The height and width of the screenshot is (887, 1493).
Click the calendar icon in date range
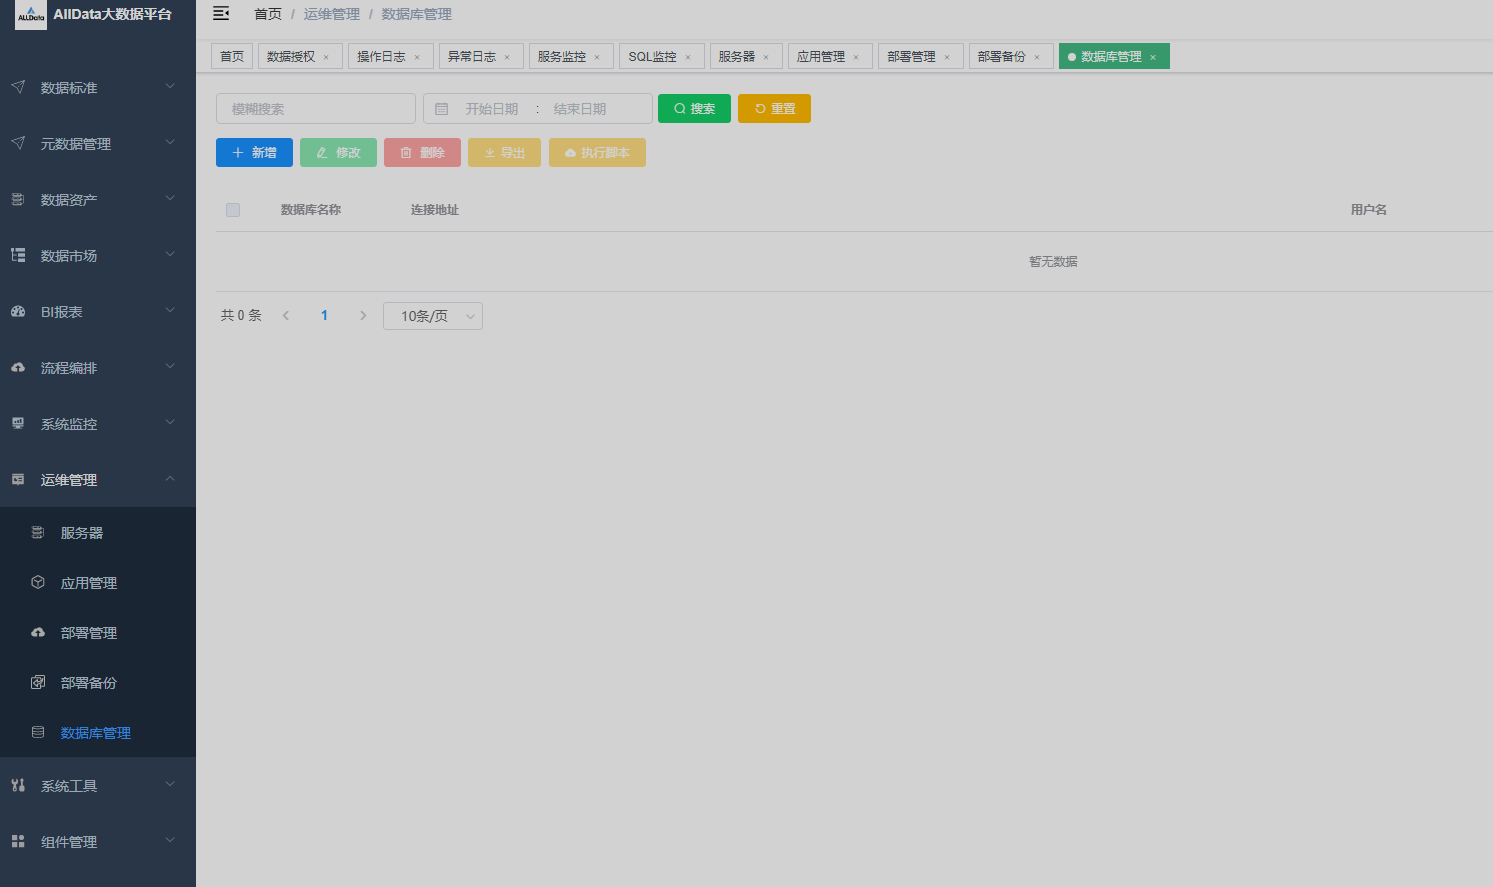pos(441,109)
